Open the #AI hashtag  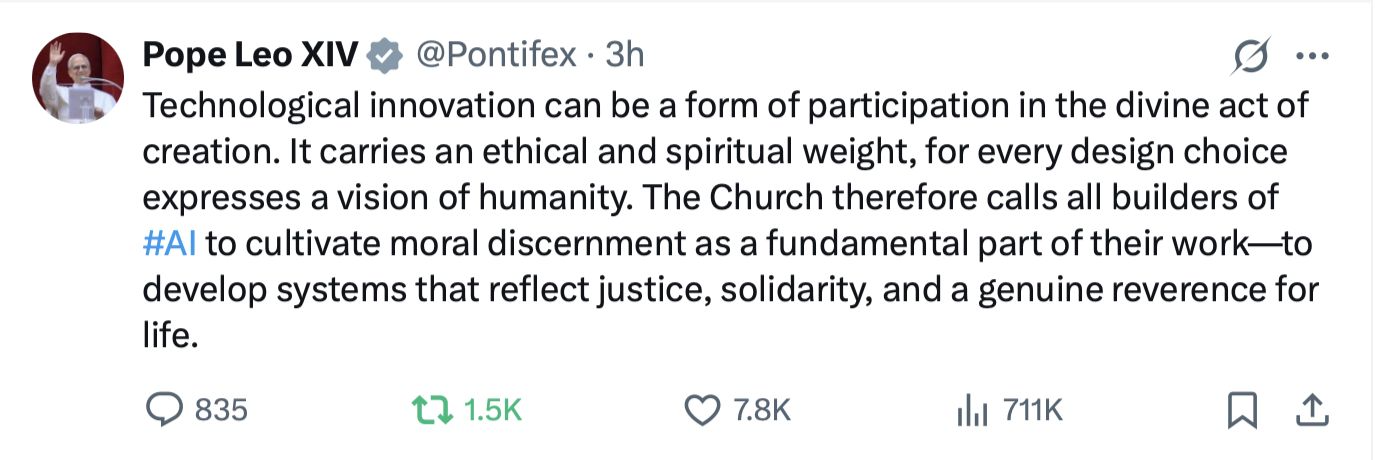(x=170, y=244)
